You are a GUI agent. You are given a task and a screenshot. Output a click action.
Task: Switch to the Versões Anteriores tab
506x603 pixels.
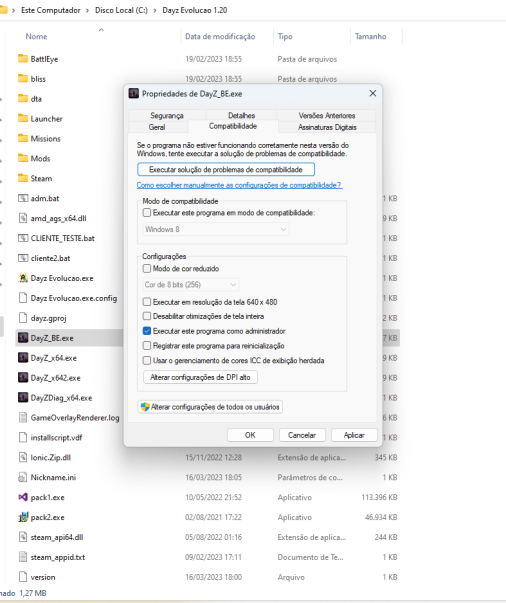[x=327, y=115]
